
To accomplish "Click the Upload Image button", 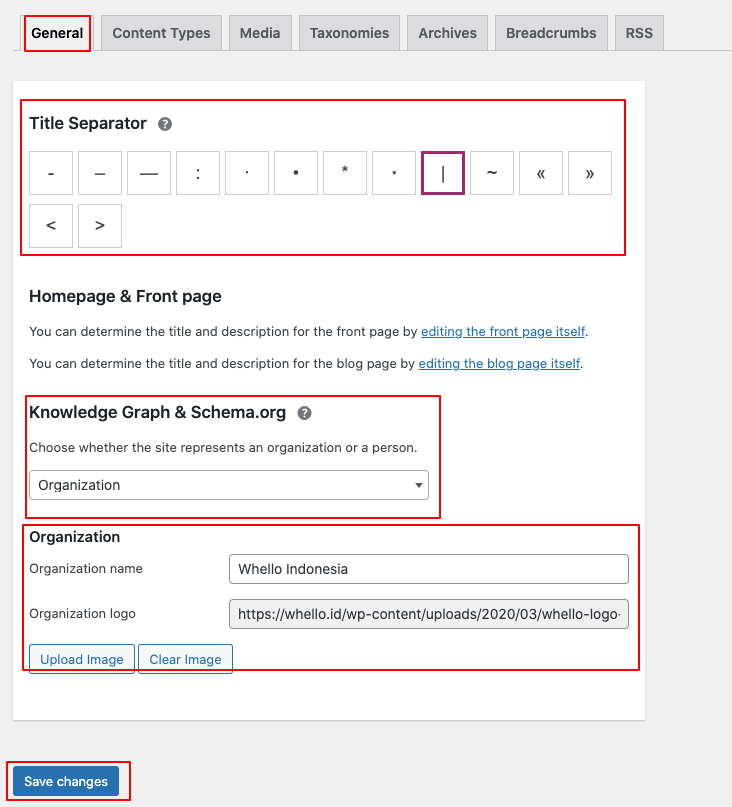I will tap(82, 659).
